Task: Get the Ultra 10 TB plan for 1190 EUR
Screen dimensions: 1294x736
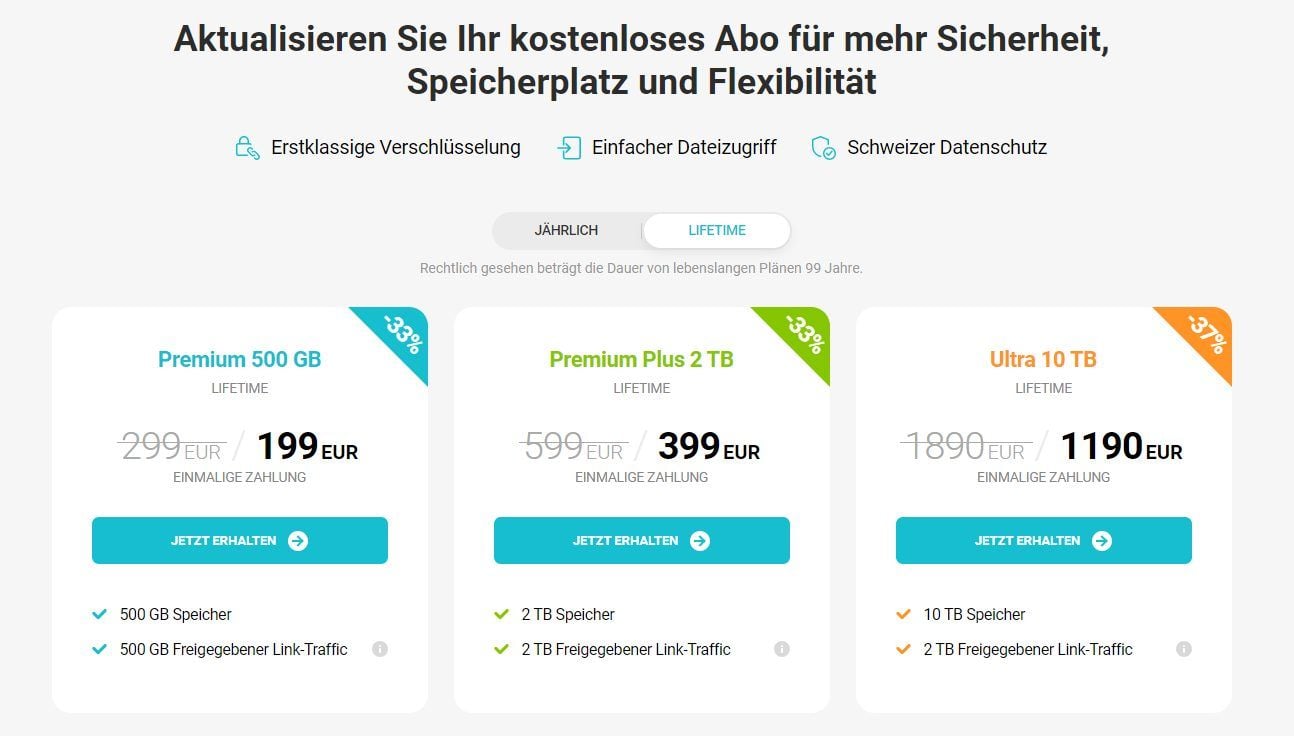Action: click(1044, 540)
